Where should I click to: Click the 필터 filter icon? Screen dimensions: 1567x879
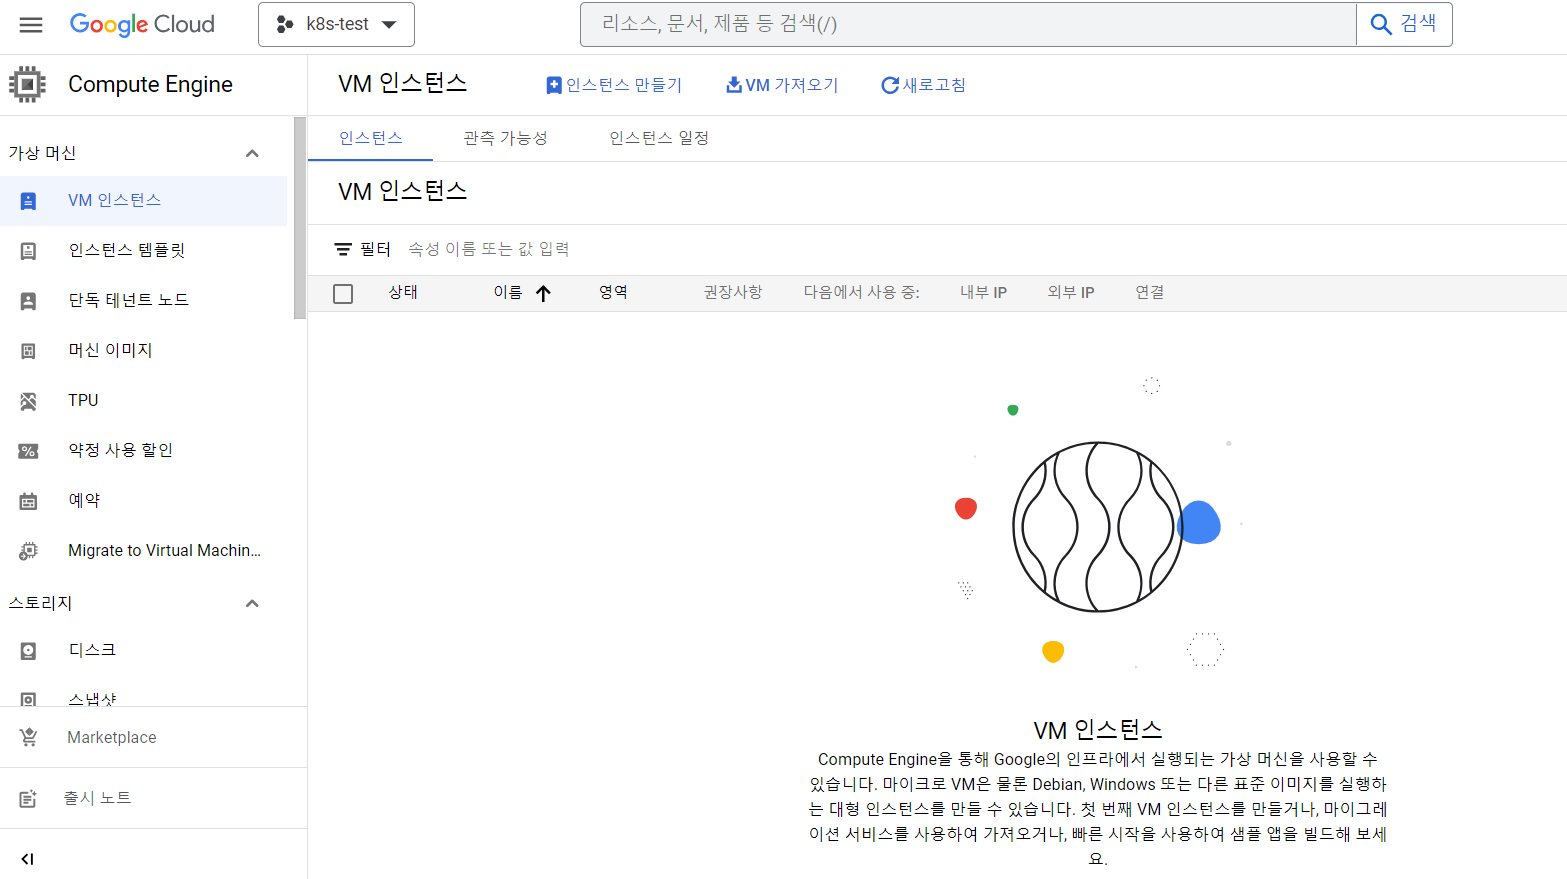pos(343,249)
